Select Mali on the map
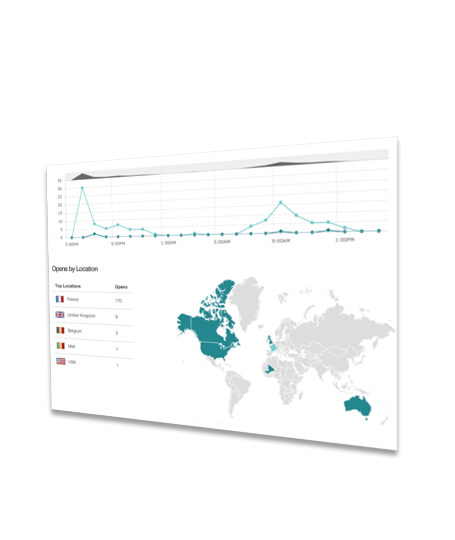The image size is (455, 540). tap(269, 370)
